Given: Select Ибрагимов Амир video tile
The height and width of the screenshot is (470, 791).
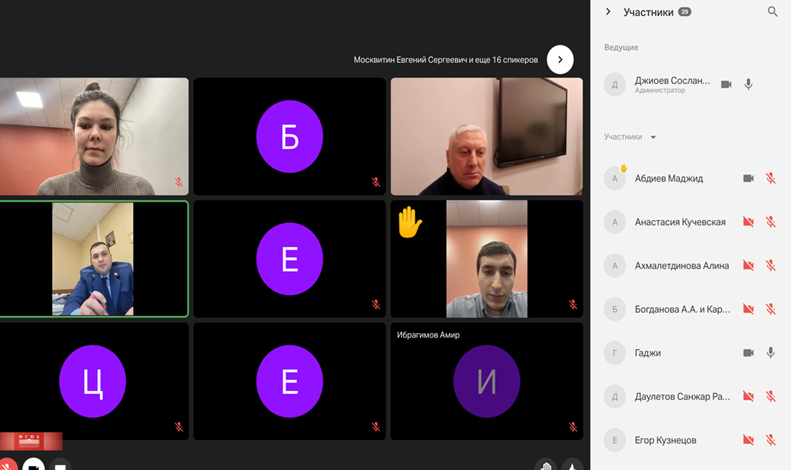Looking at the screenshot, I should 486,381.
